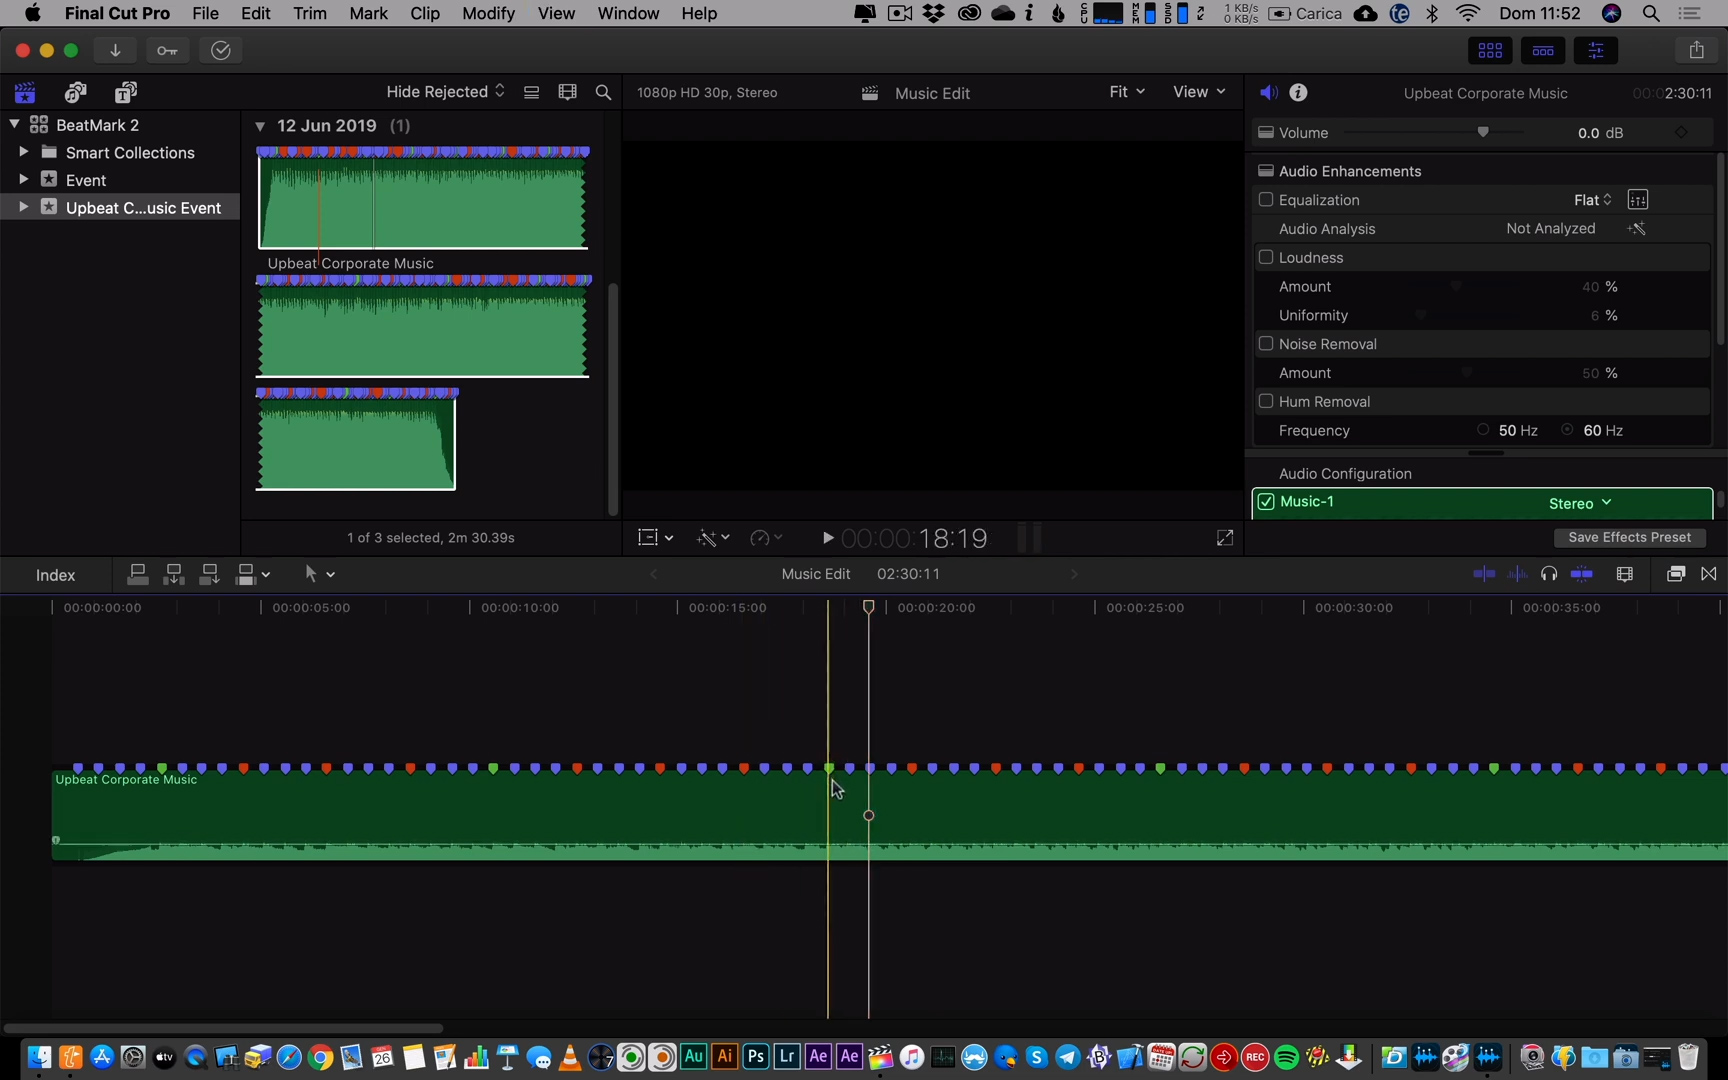Solo selected items headphones icon
This screenshot has height=1080, width=1728.
pyautogui.click(x=1549, y=574)
